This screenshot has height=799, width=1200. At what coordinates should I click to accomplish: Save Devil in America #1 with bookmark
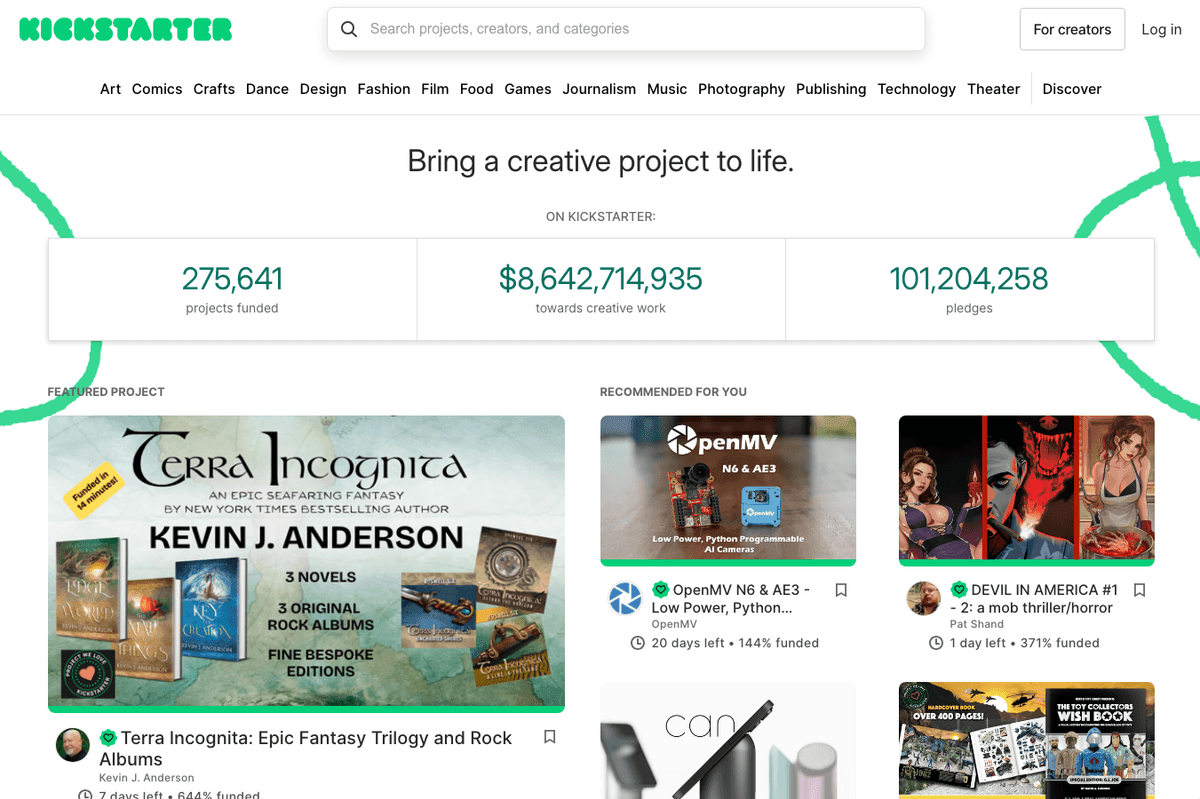(x=1139, y=590)
